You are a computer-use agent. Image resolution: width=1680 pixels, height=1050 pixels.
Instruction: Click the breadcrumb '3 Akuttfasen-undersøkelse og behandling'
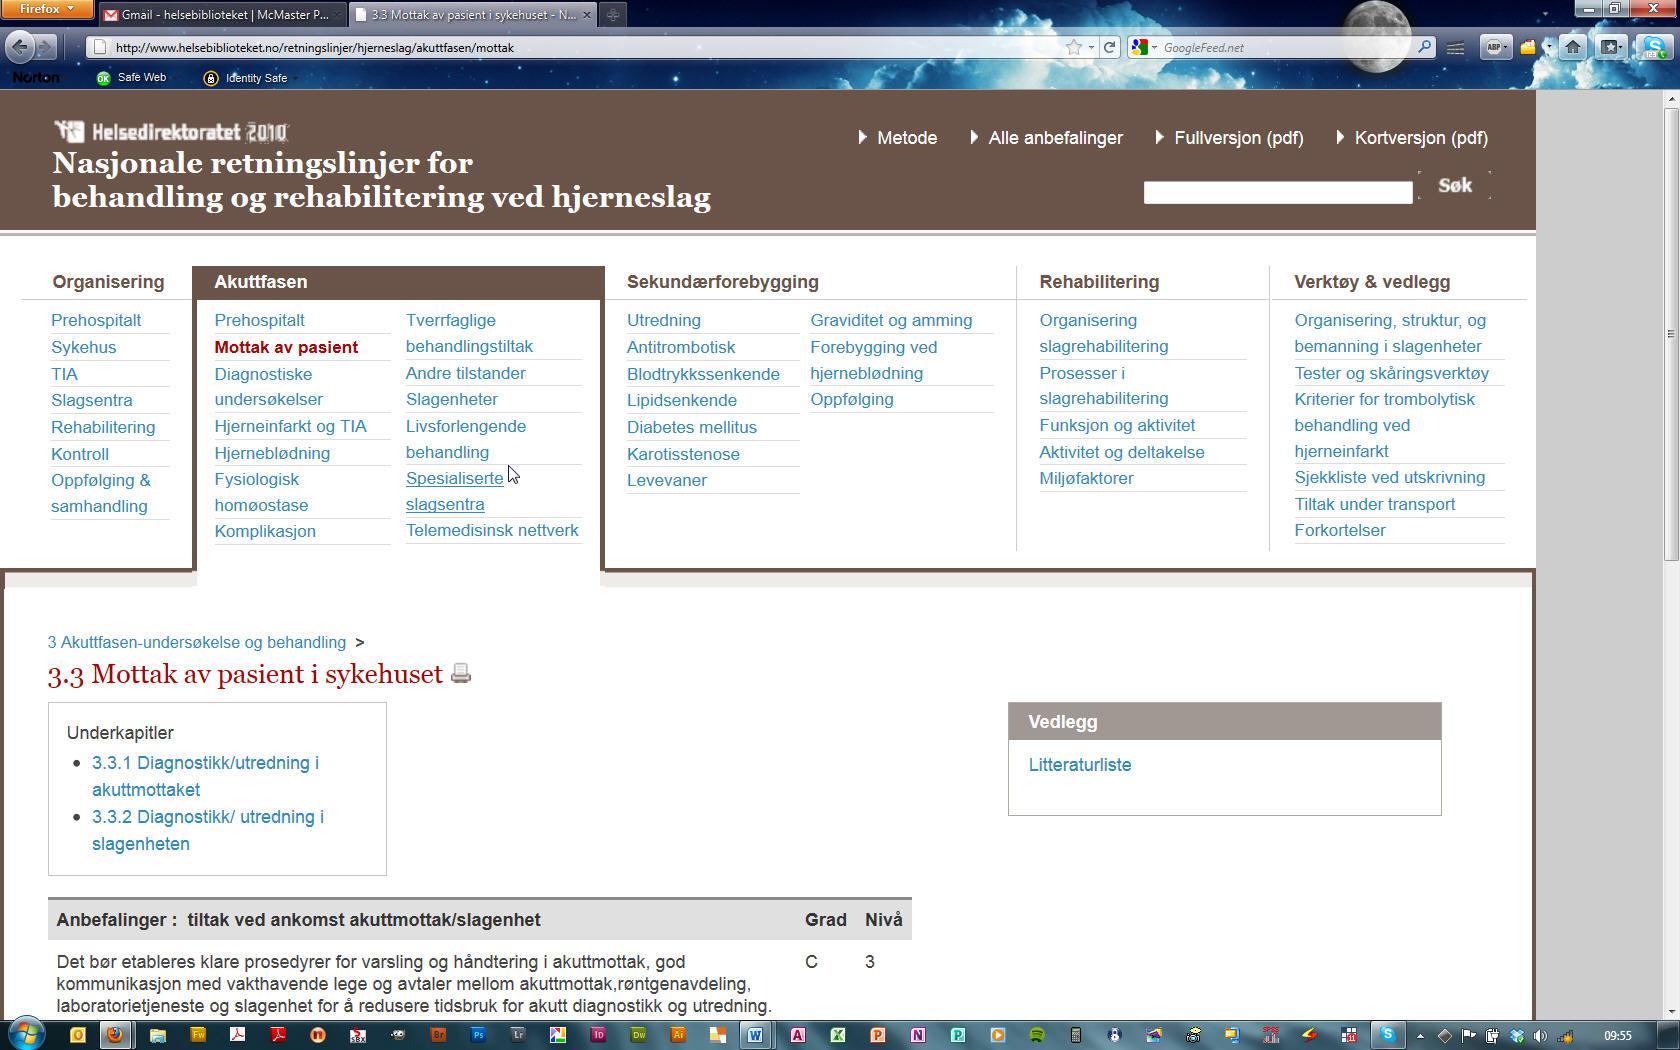tap(197, 642)
